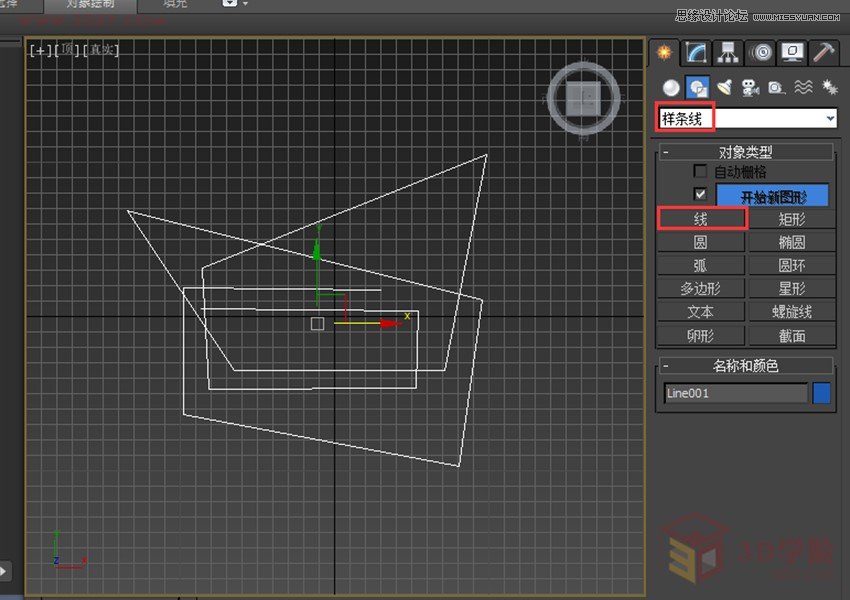850x600 pixels.
Task: Open the Cameras category icon
Action: [751, 87]
